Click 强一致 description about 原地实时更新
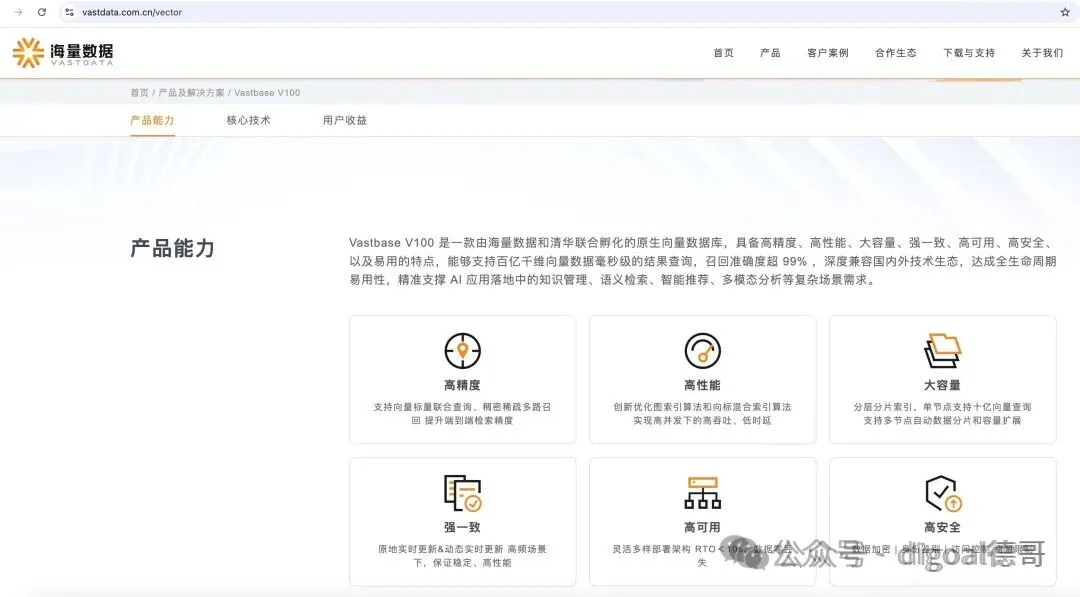The image size is (1080, 597). point(462,556)
